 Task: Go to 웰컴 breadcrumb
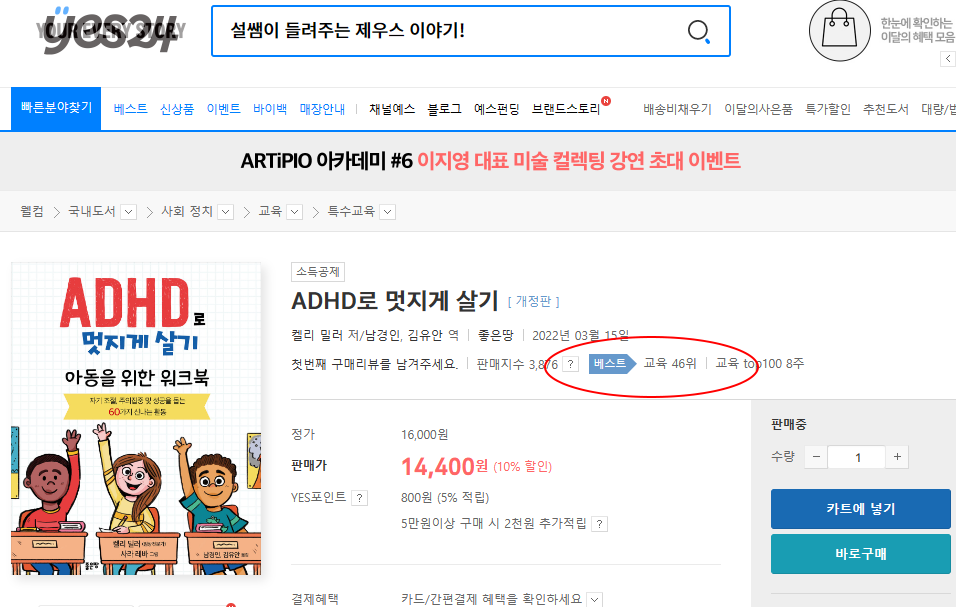tap(32, 211)
